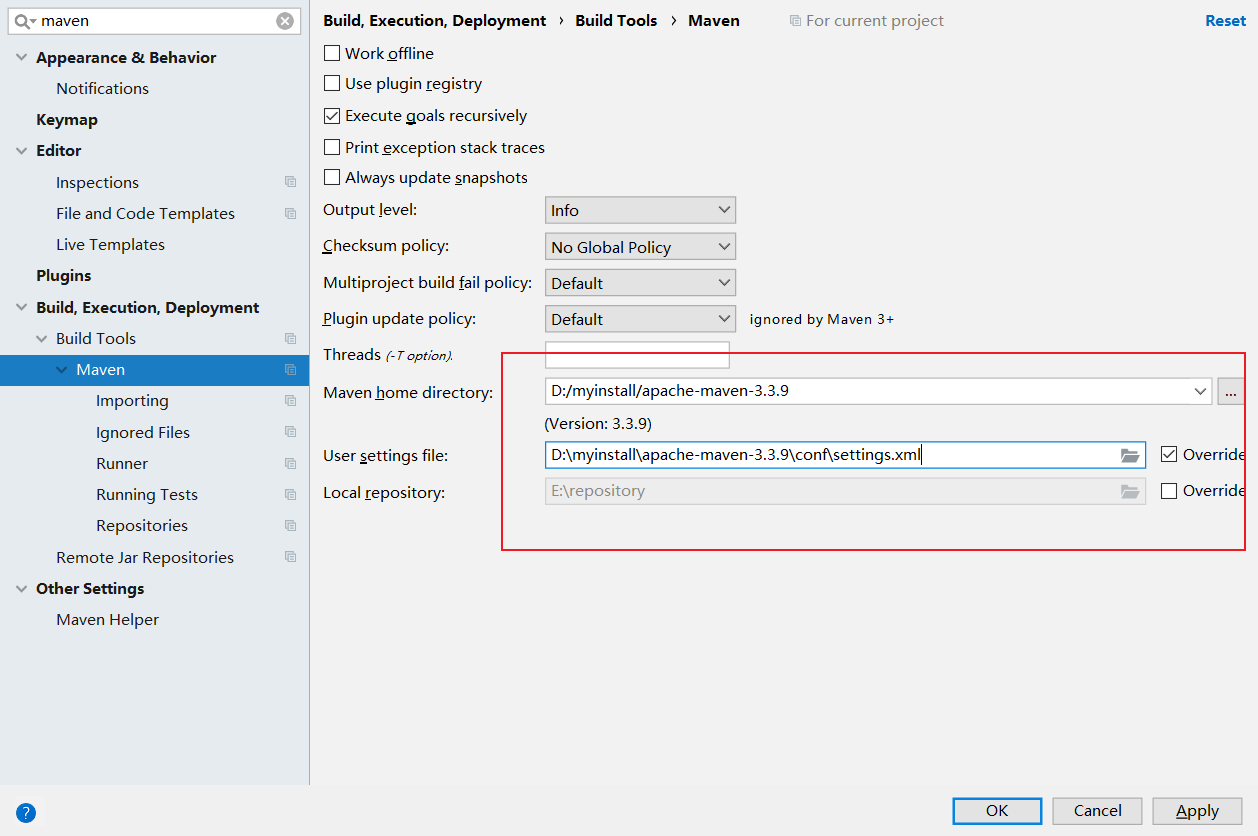The width and height of the screenshot is (1258, 836).
Task: Toggle Override for Local repository
Action: click(x=1169, y=491)
